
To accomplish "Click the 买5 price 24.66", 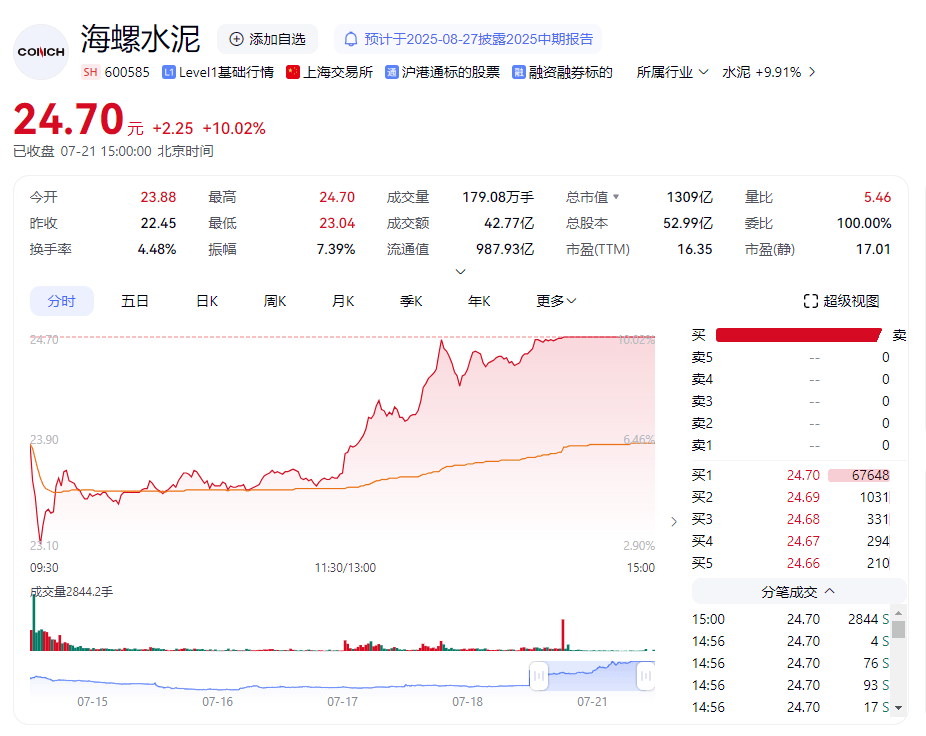I will coord(803,563).
